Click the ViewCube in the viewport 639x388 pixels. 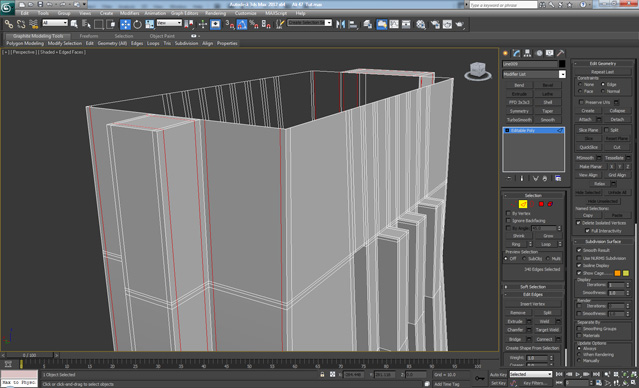click(478, 71)
